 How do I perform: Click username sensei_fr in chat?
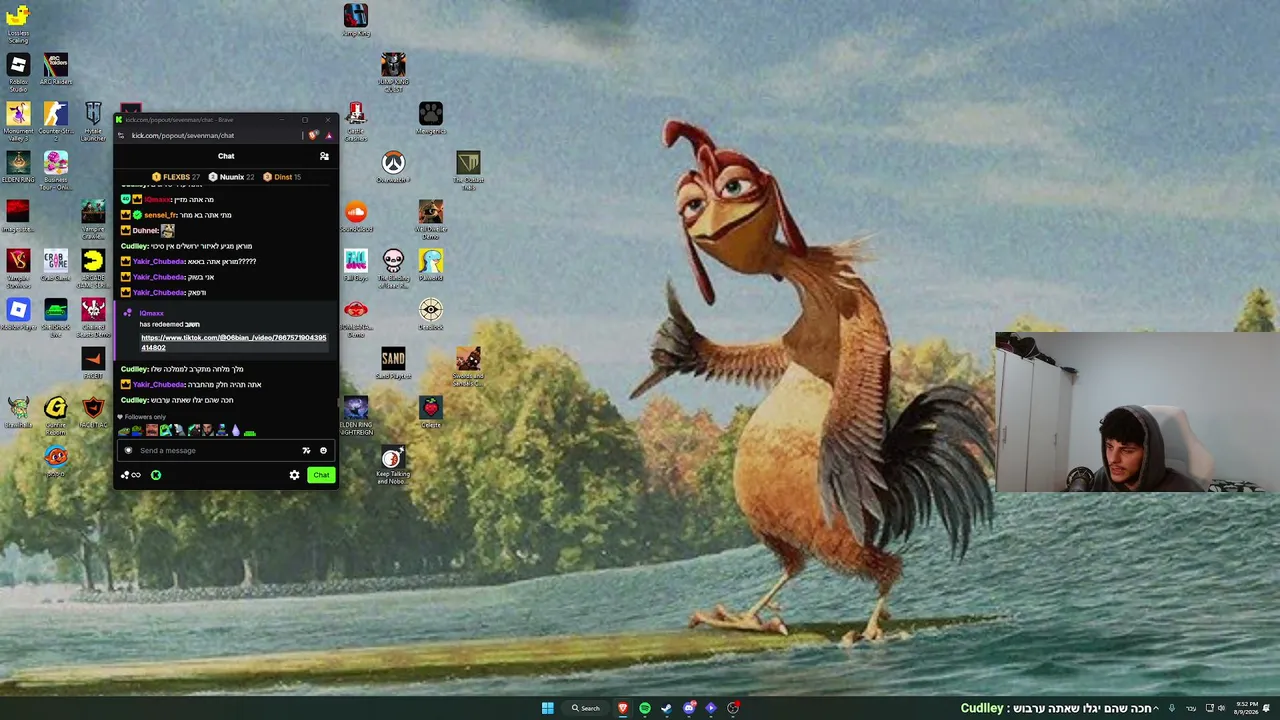pos(160,215)
